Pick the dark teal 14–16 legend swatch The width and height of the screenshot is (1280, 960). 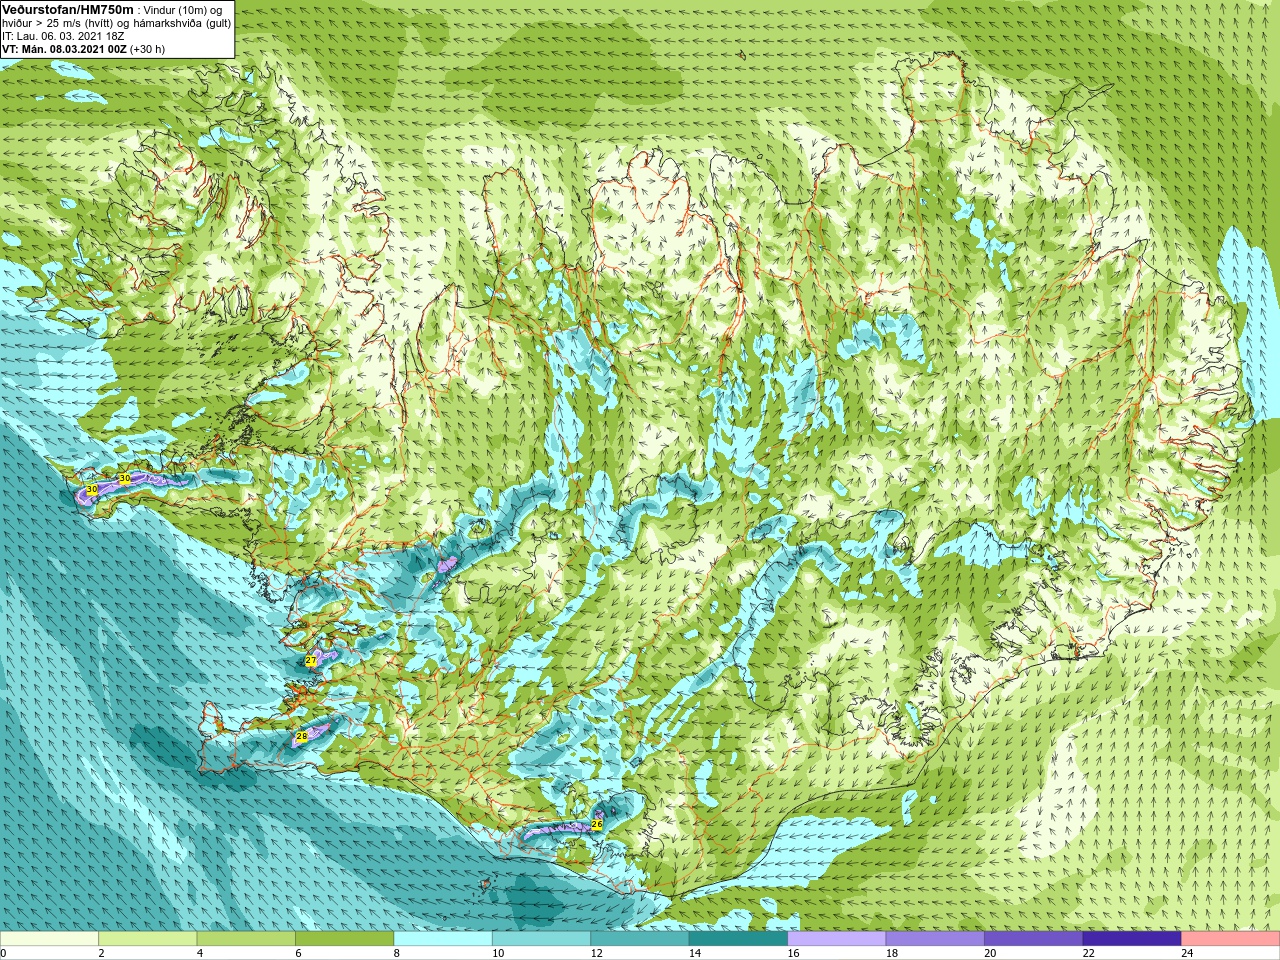pos(738,939)
